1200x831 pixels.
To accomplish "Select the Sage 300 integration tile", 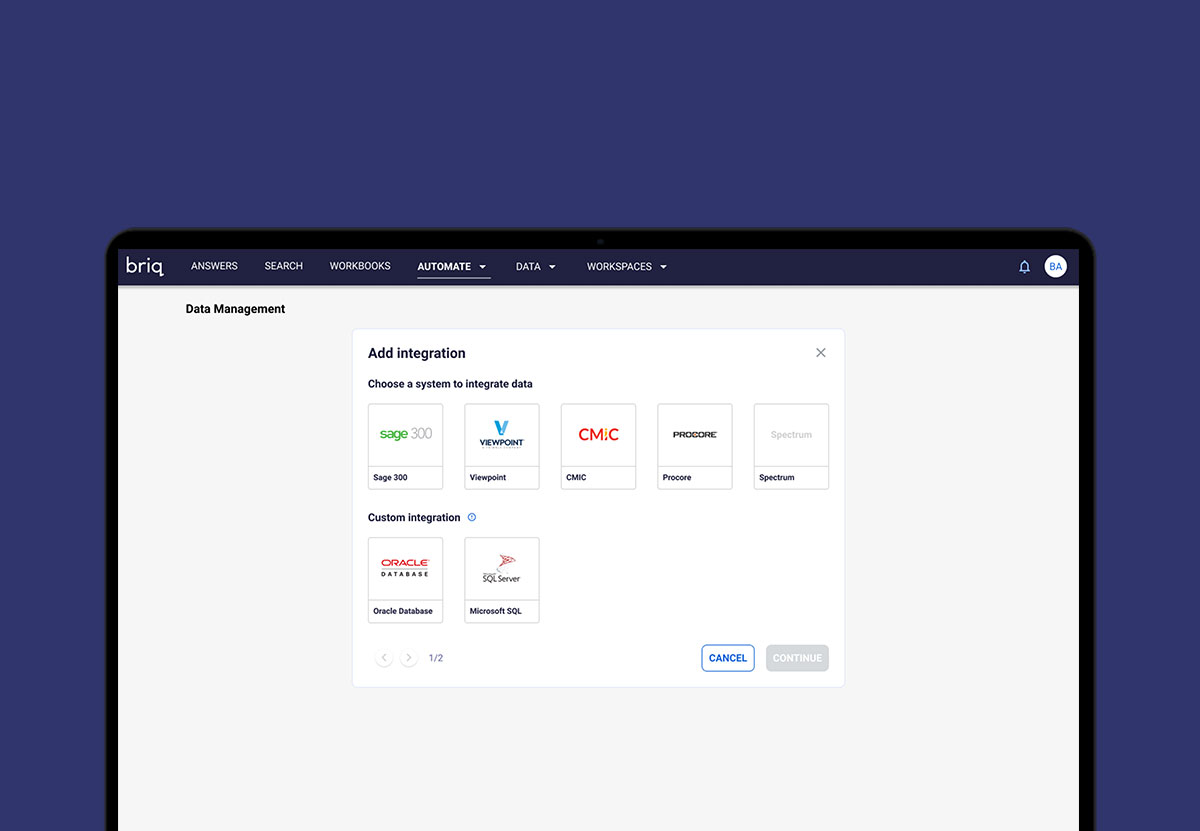I will click(x=405, y=445).
